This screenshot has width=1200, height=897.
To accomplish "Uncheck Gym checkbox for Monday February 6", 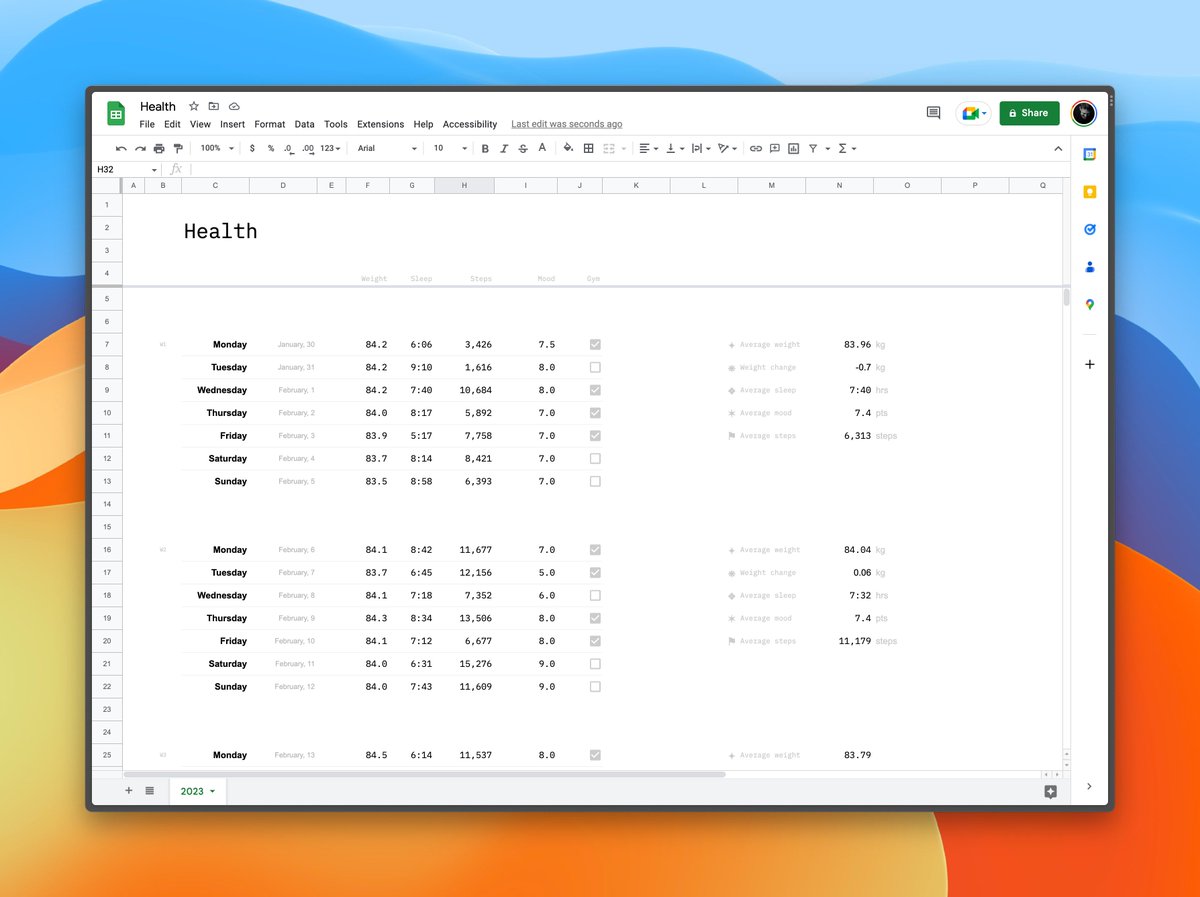I will point(595,550).
